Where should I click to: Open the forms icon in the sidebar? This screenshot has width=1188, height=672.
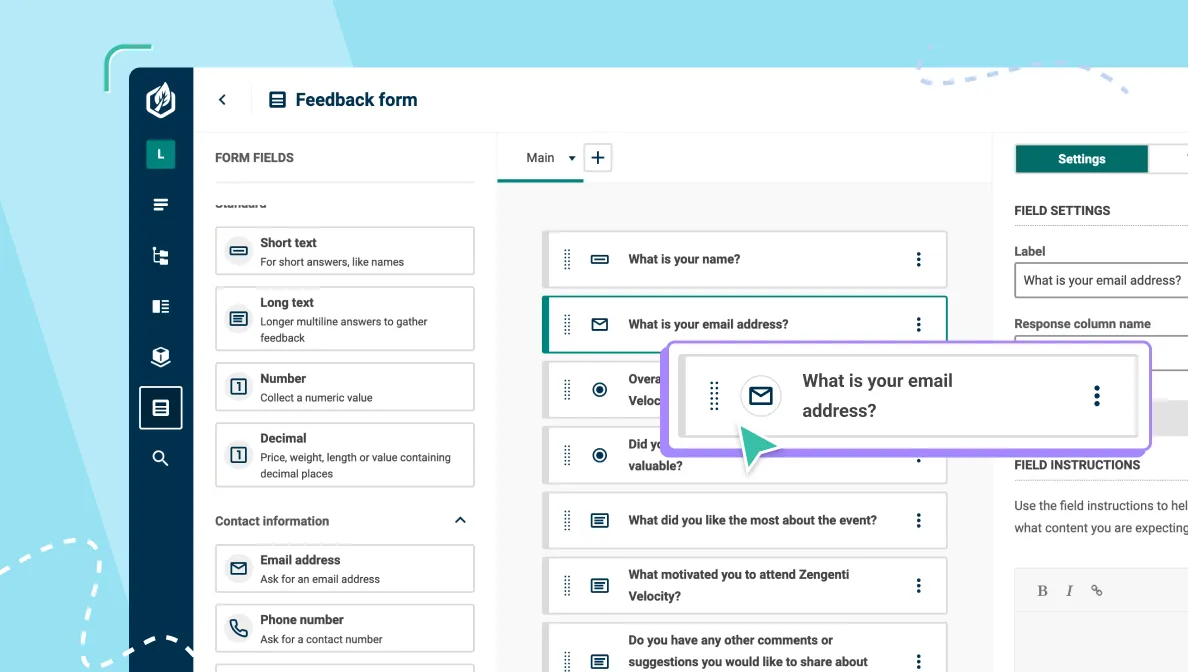161,408
